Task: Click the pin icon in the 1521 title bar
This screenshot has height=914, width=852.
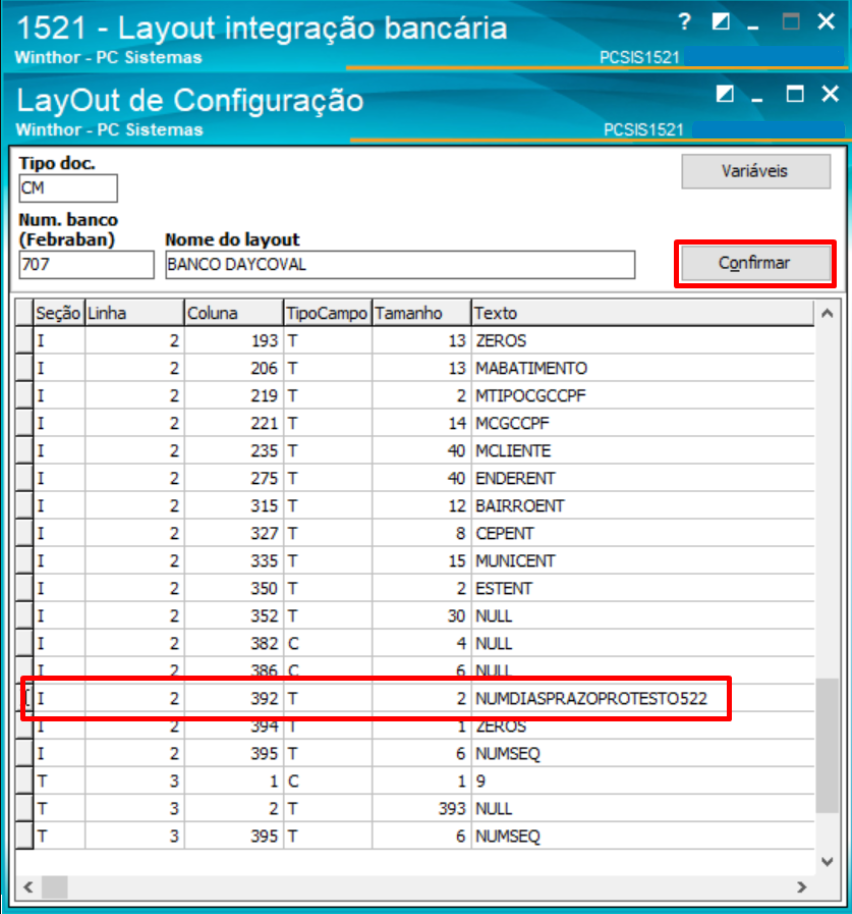Action: point(721,22)
